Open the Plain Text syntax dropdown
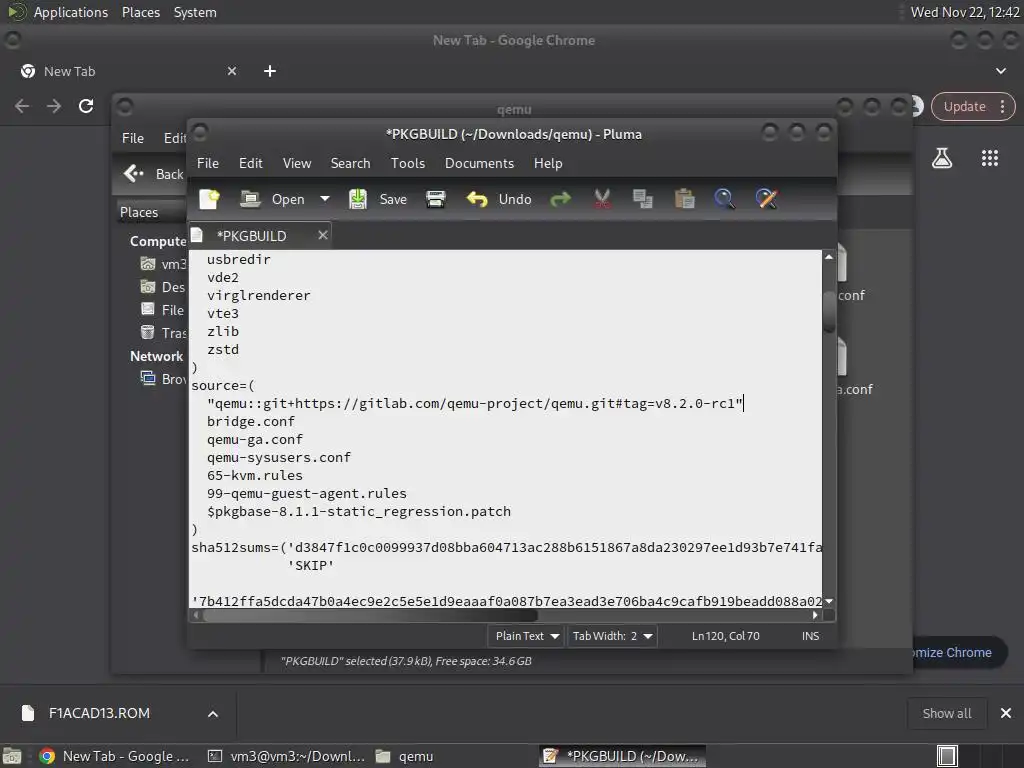Screen dimensions: 1024x768 click(526, 636)
